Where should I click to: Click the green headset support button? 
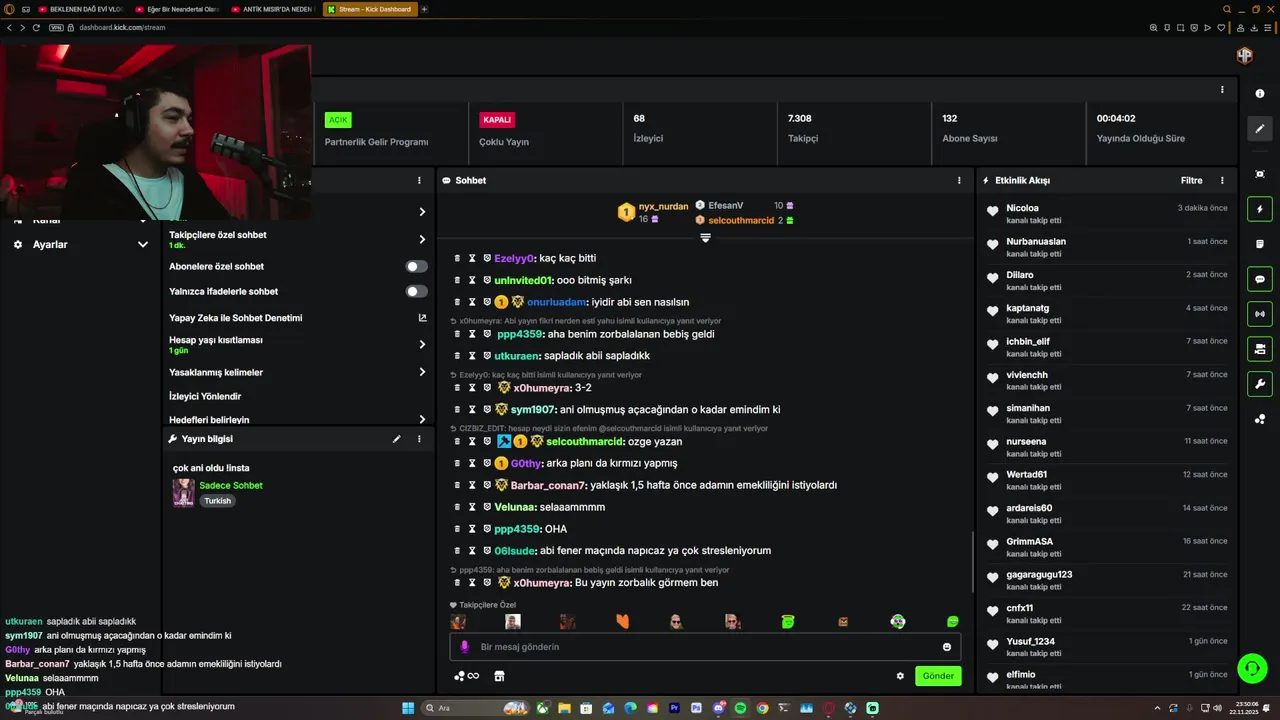(1251, 667)
